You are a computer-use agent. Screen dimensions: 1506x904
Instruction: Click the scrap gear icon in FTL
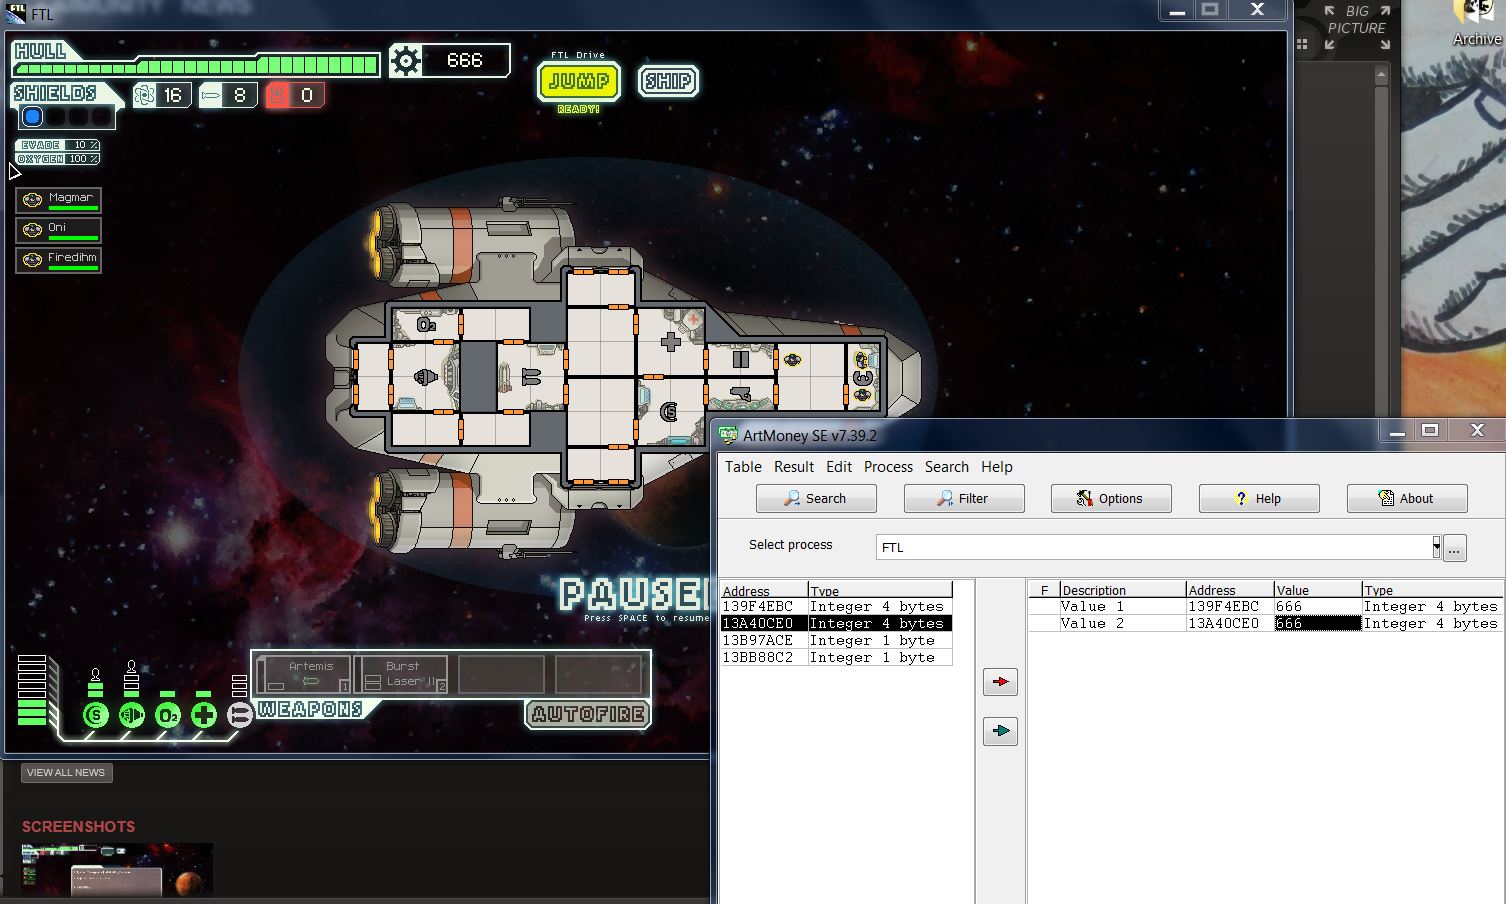[405, 61]
